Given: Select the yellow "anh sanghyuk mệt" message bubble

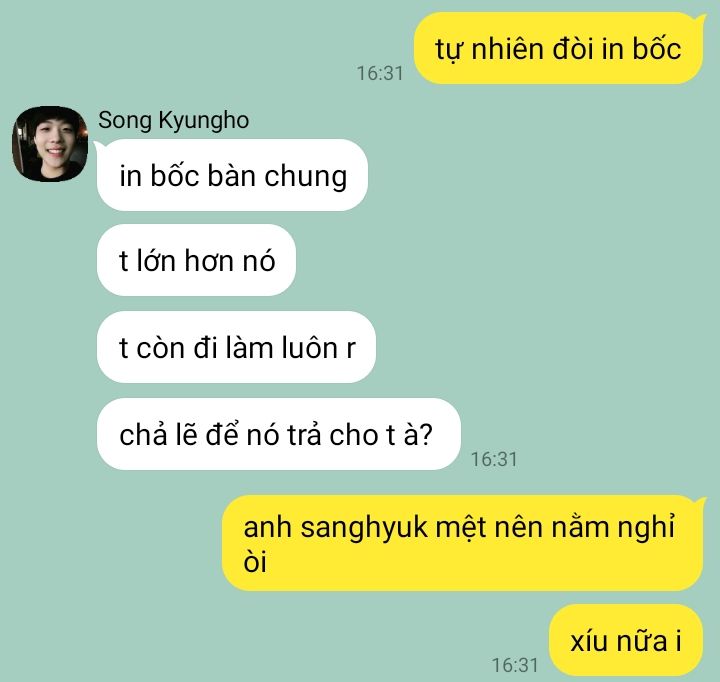Looking at the screenshot, I should click(463, 543).
